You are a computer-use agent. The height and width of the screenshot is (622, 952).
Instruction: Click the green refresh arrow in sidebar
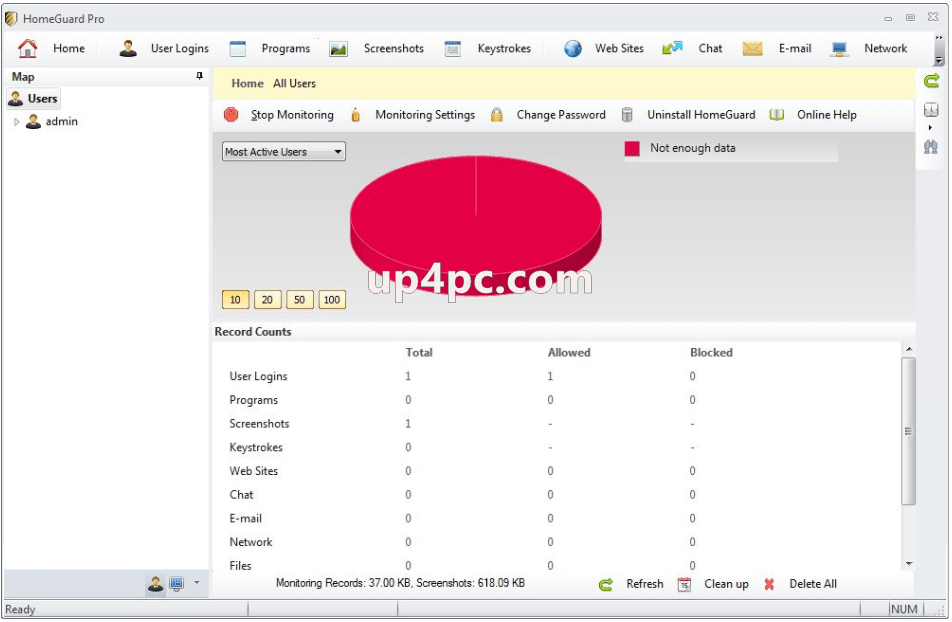click(931, 81)
